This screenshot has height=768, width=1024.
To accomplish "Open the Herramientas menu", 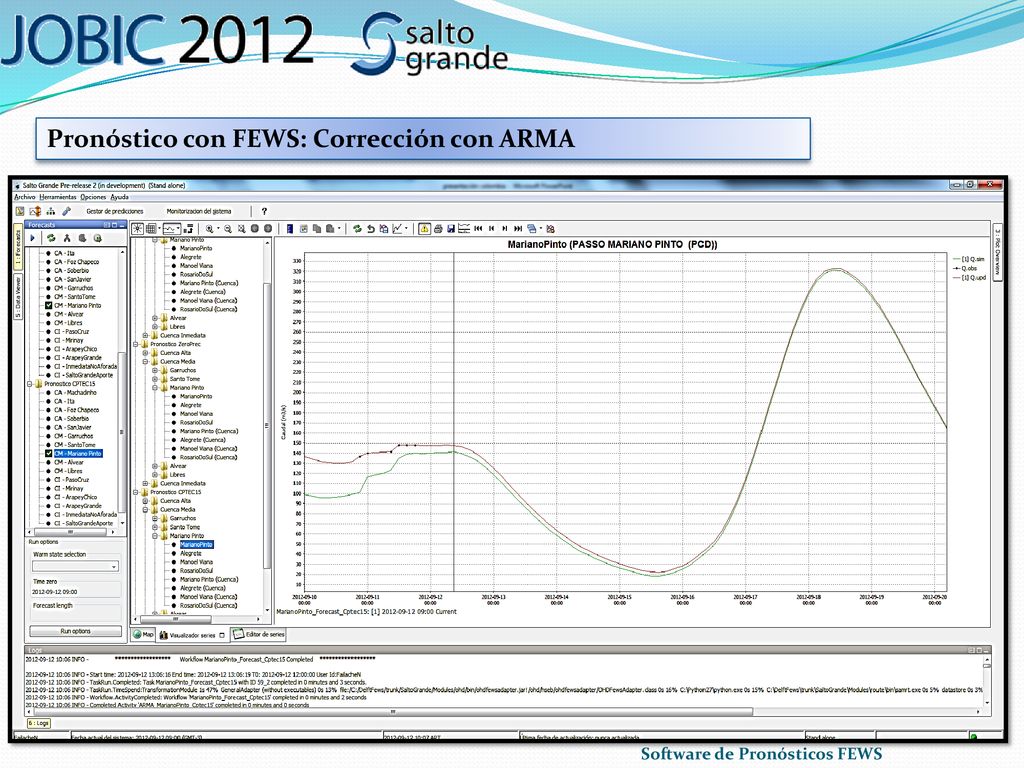I will [57, 197].
